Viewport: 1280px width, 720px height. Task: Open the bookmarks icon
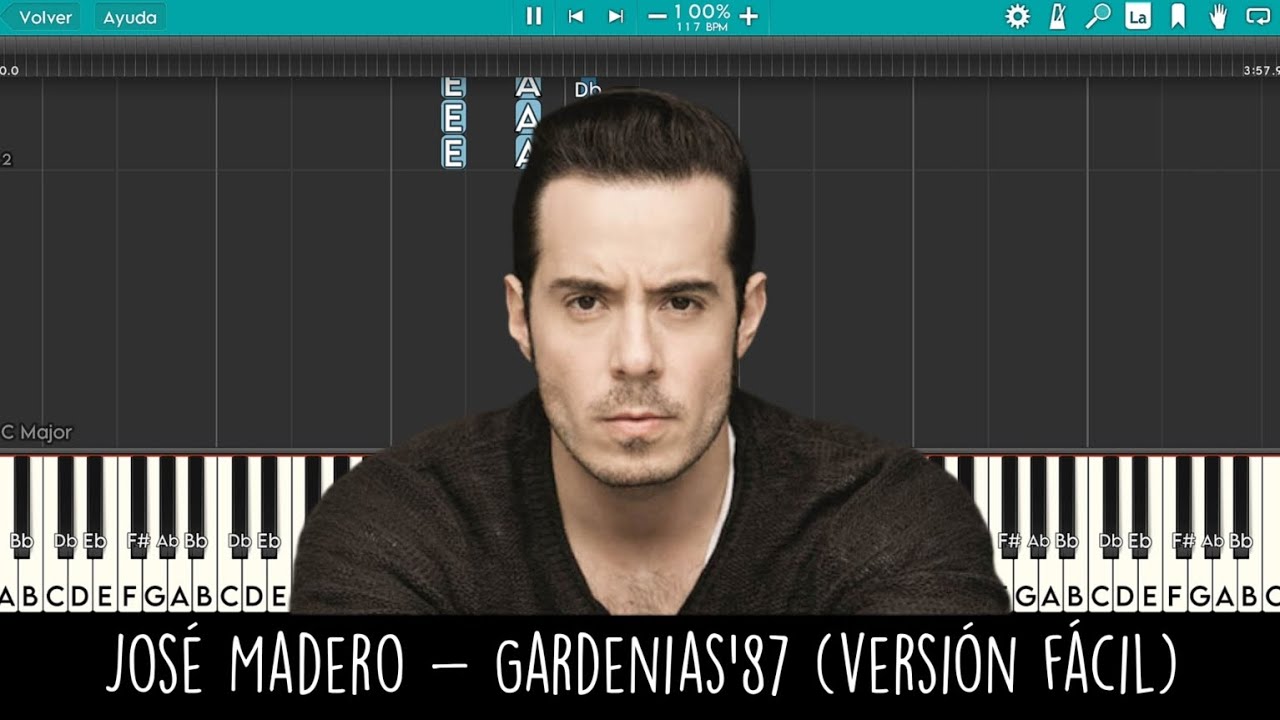point(1179,16)
